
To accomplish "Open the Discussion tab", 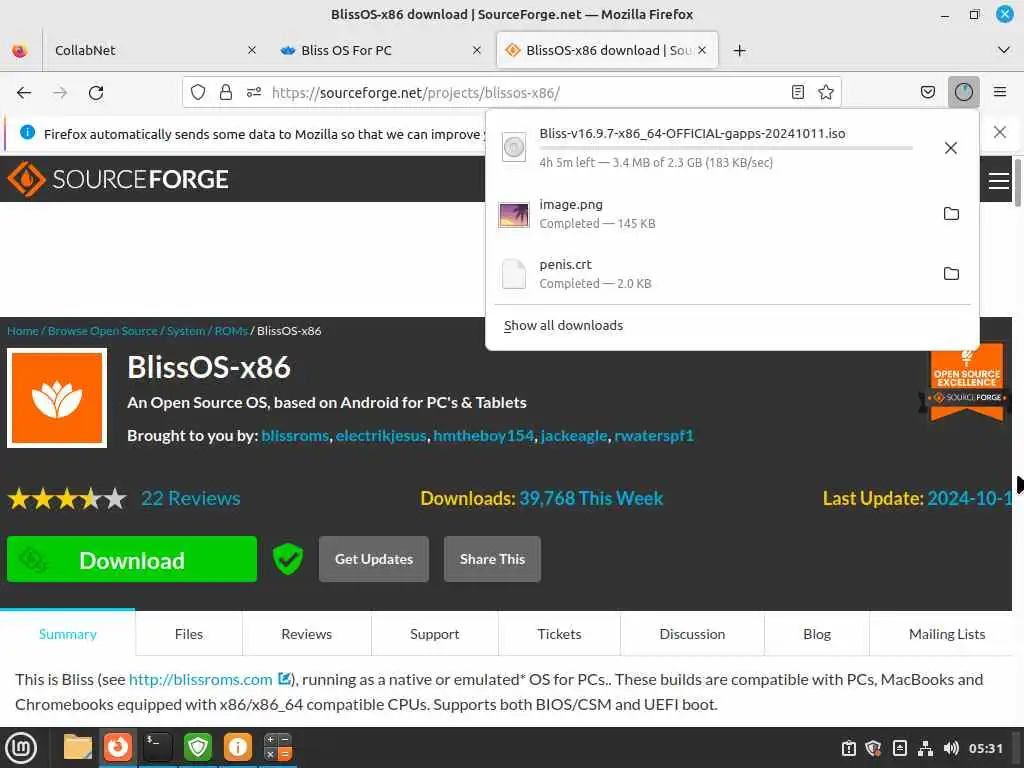I will 692,633.
